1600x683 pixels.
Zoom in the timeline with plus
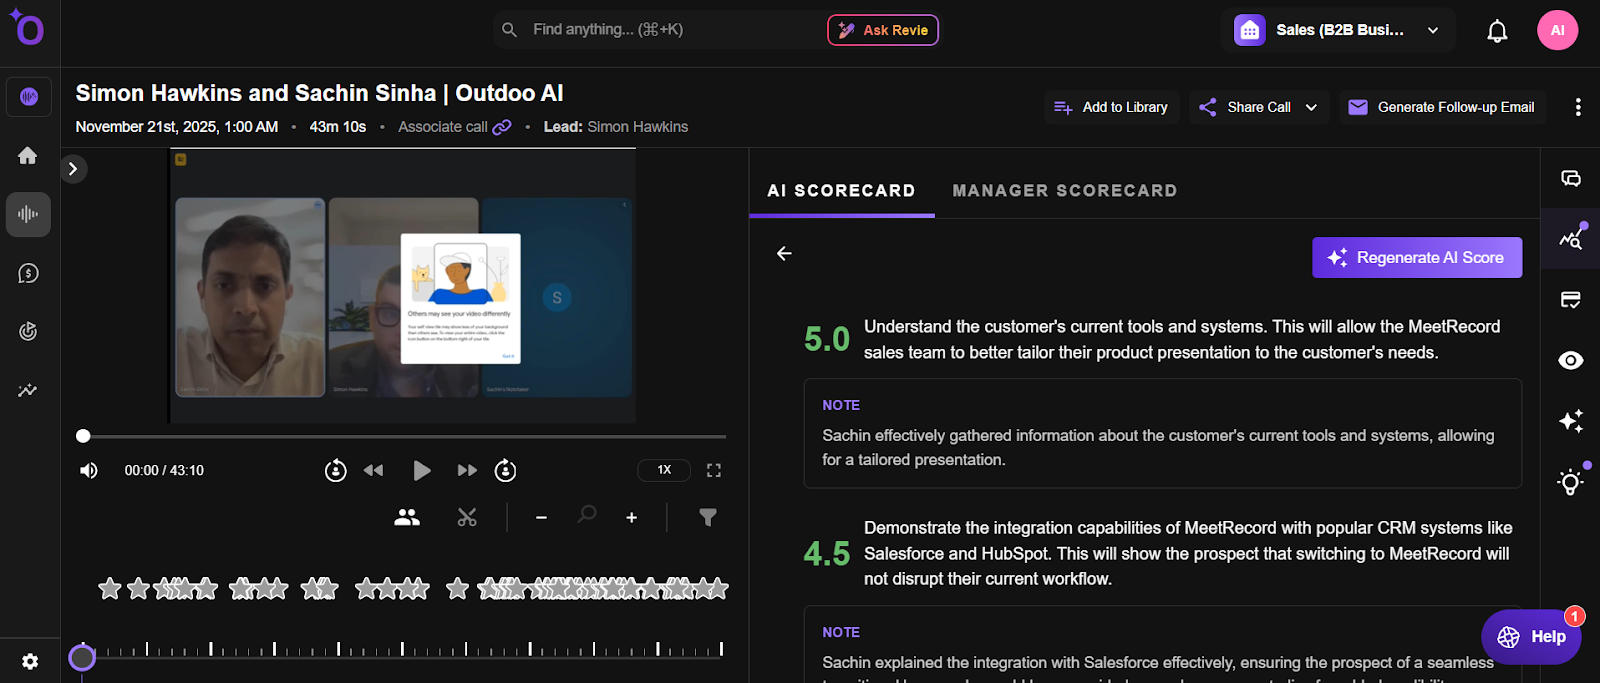click(x=631, y=517)
